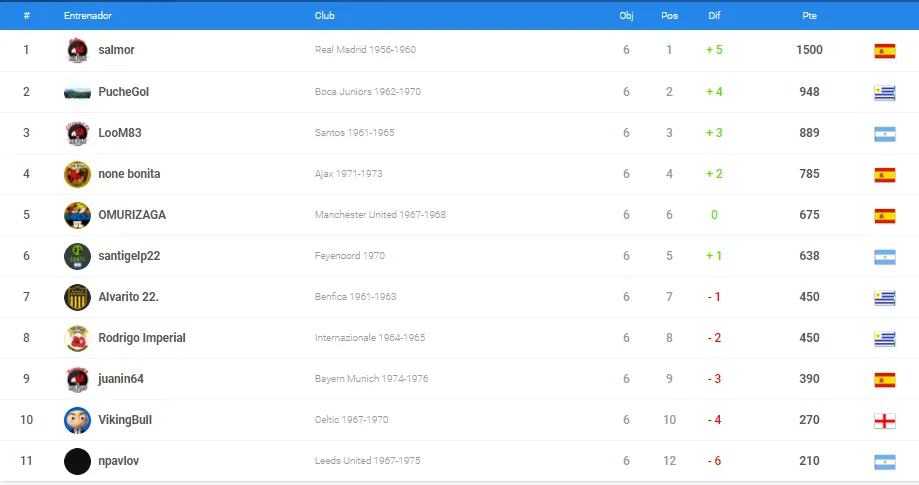The width and height of the screenshot is (919, 485).
Task: Sort by the Dif column header
Action: [x=714, y=16]
